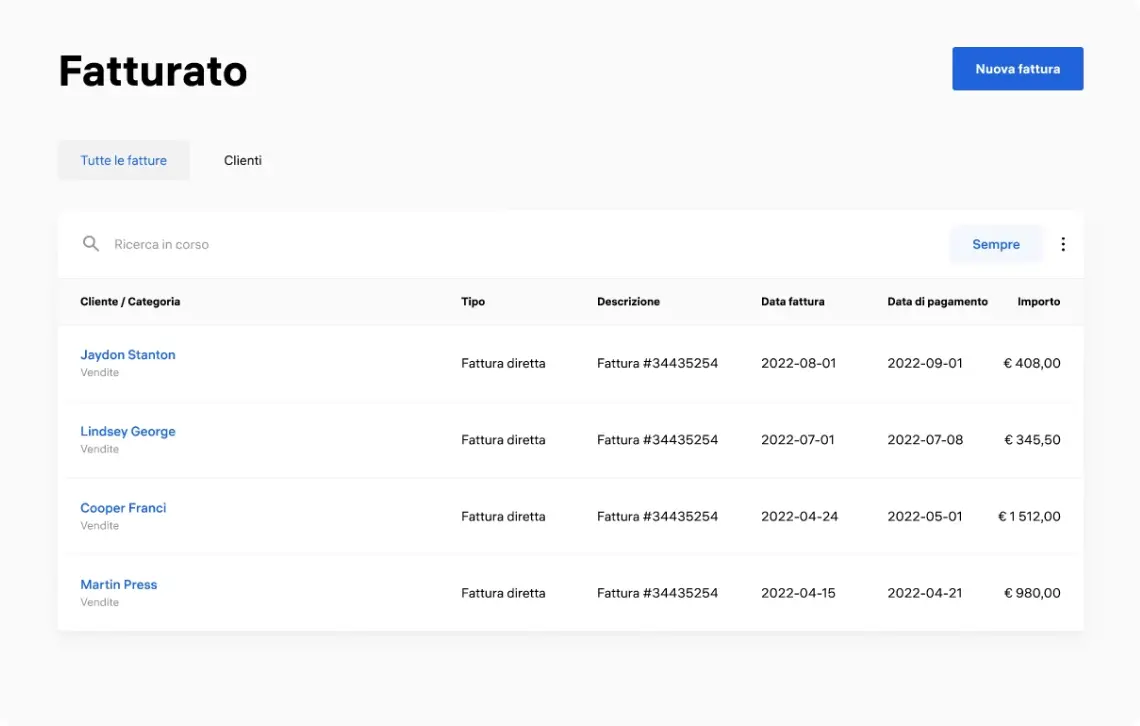The height and width of the screenshot is (726, 1140).
Task: Click the search magnifier icon
Action: pos(90,243)
